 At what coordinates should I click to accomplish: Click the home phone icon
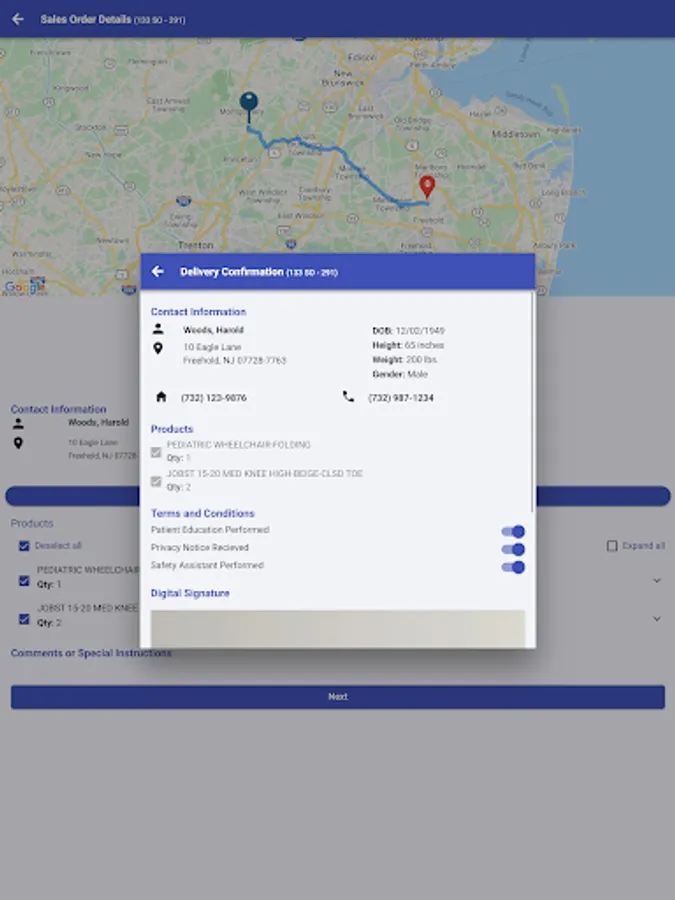pos(161,397)
